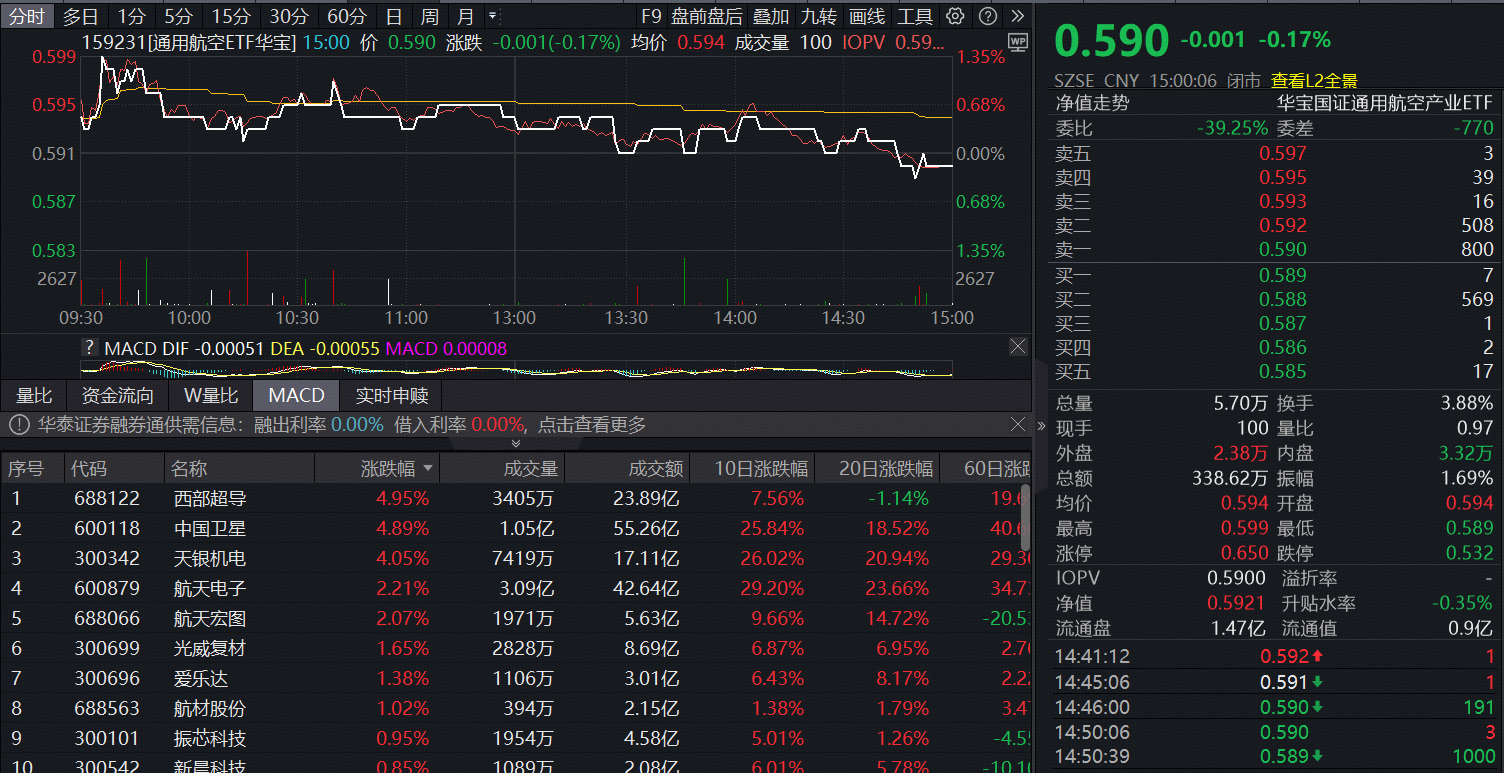The height and width of the screenshot is (773, 1504).
Task: Open the 画线 drawing tool button
Action: [866, 16]
